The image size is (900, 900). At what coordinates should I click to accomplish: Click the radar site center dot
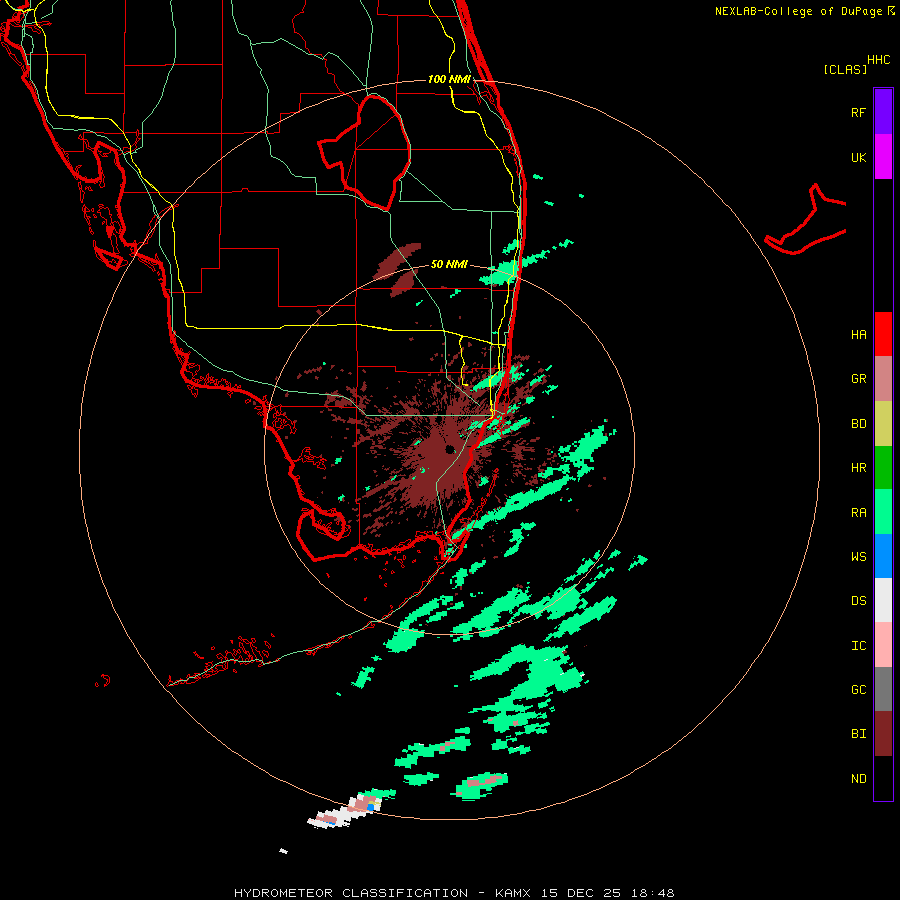pyautogui.click(x=449, y=449)
